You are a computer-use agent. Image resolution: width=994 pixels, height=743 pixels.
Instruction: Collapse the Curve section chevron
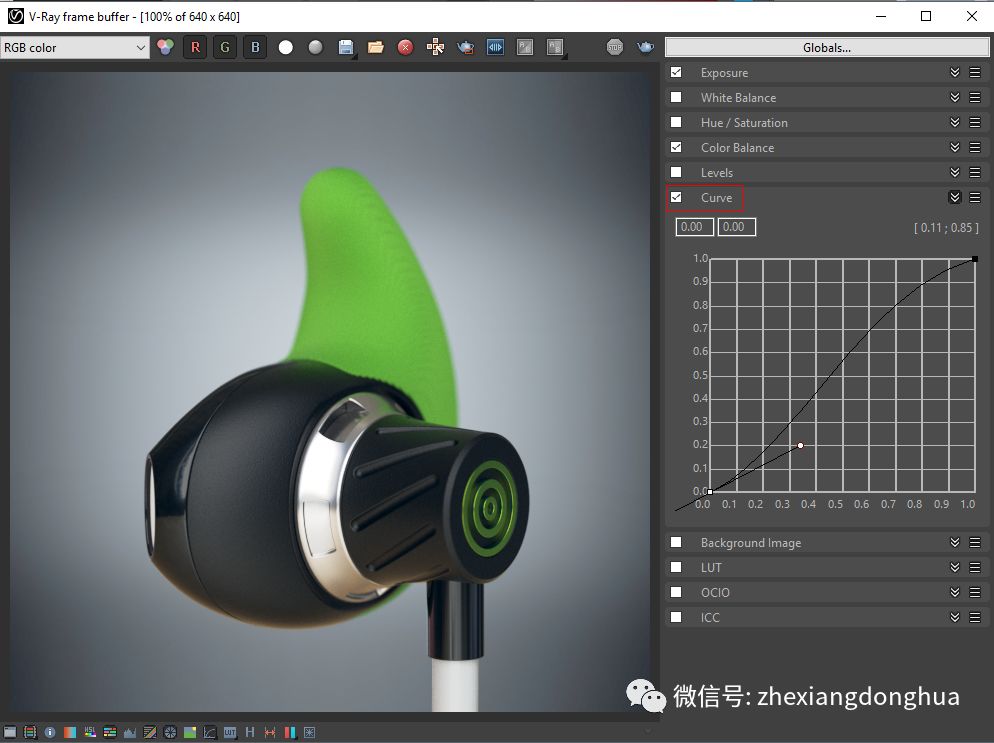(955, 197)
